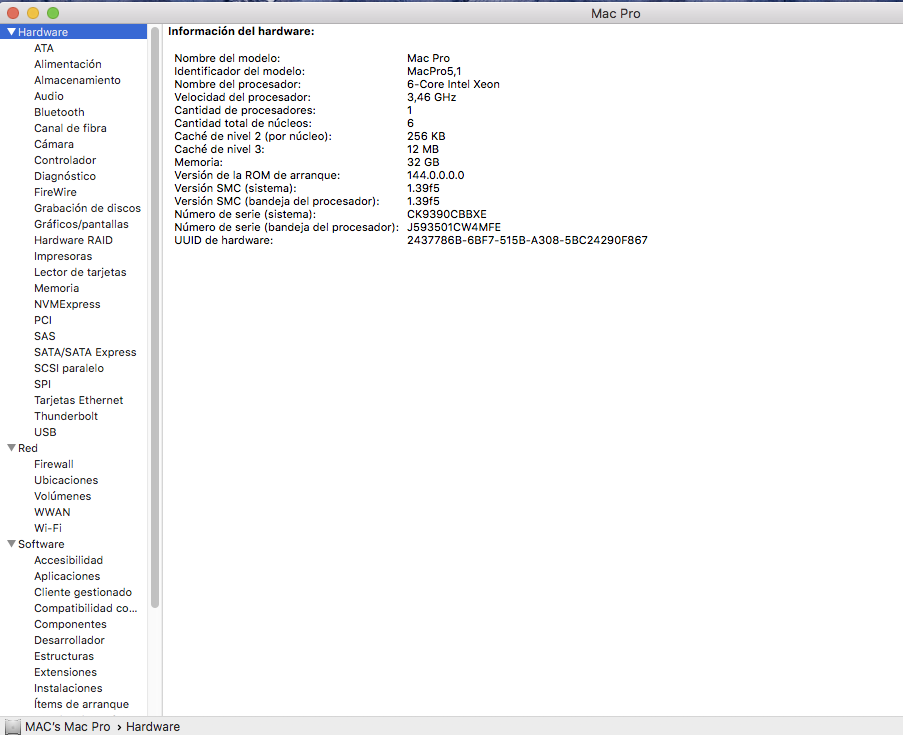
Task: Click the J593501CW4MFE tray serial number
Action: coord(454,228)
